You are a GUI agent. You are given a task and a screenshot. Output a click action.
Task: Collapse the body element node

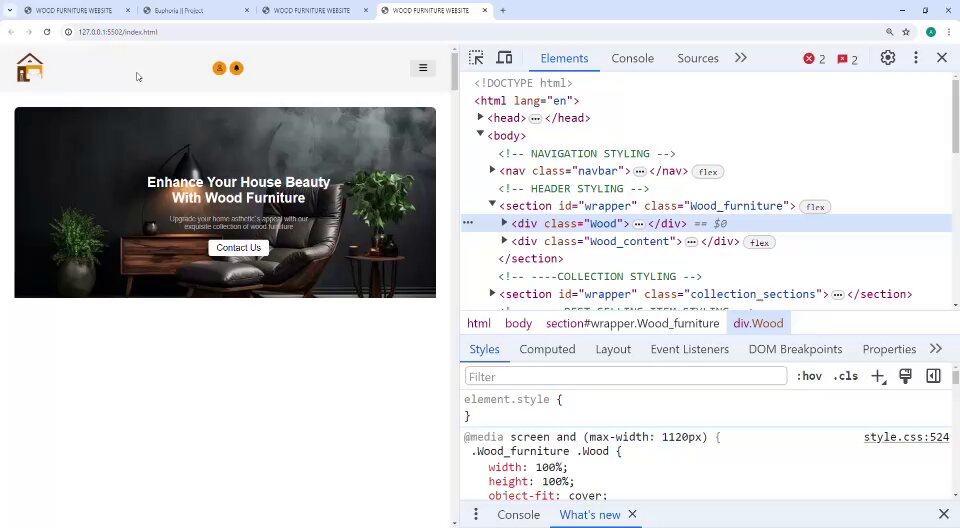(481, 134)
